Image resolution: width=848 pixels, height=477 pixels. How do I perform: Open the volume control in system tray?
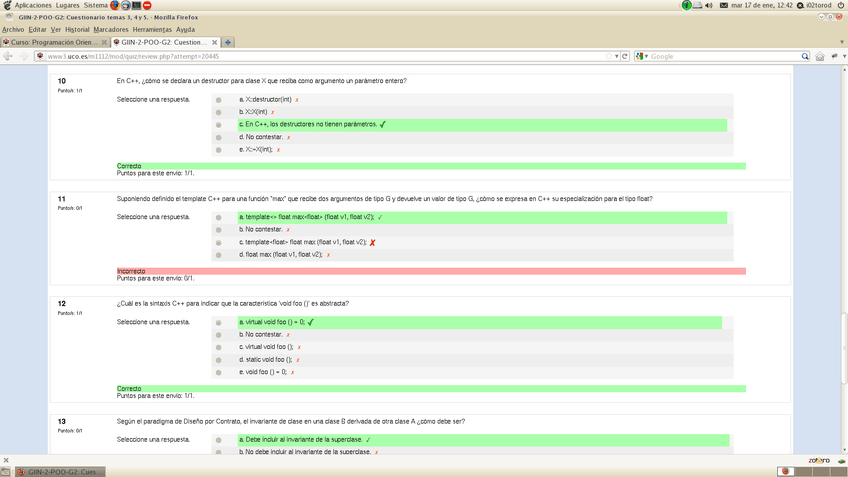709,5
